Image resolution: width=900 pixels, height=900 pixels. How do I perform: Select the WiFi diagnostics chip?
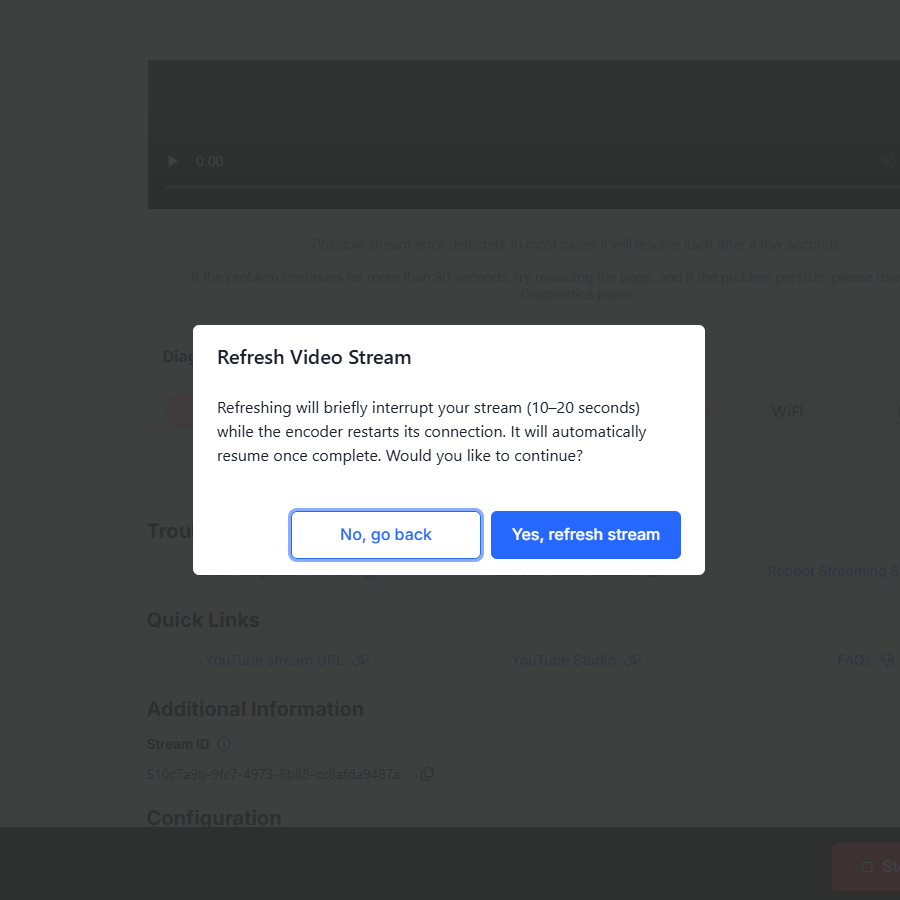[x=787, y=412]
